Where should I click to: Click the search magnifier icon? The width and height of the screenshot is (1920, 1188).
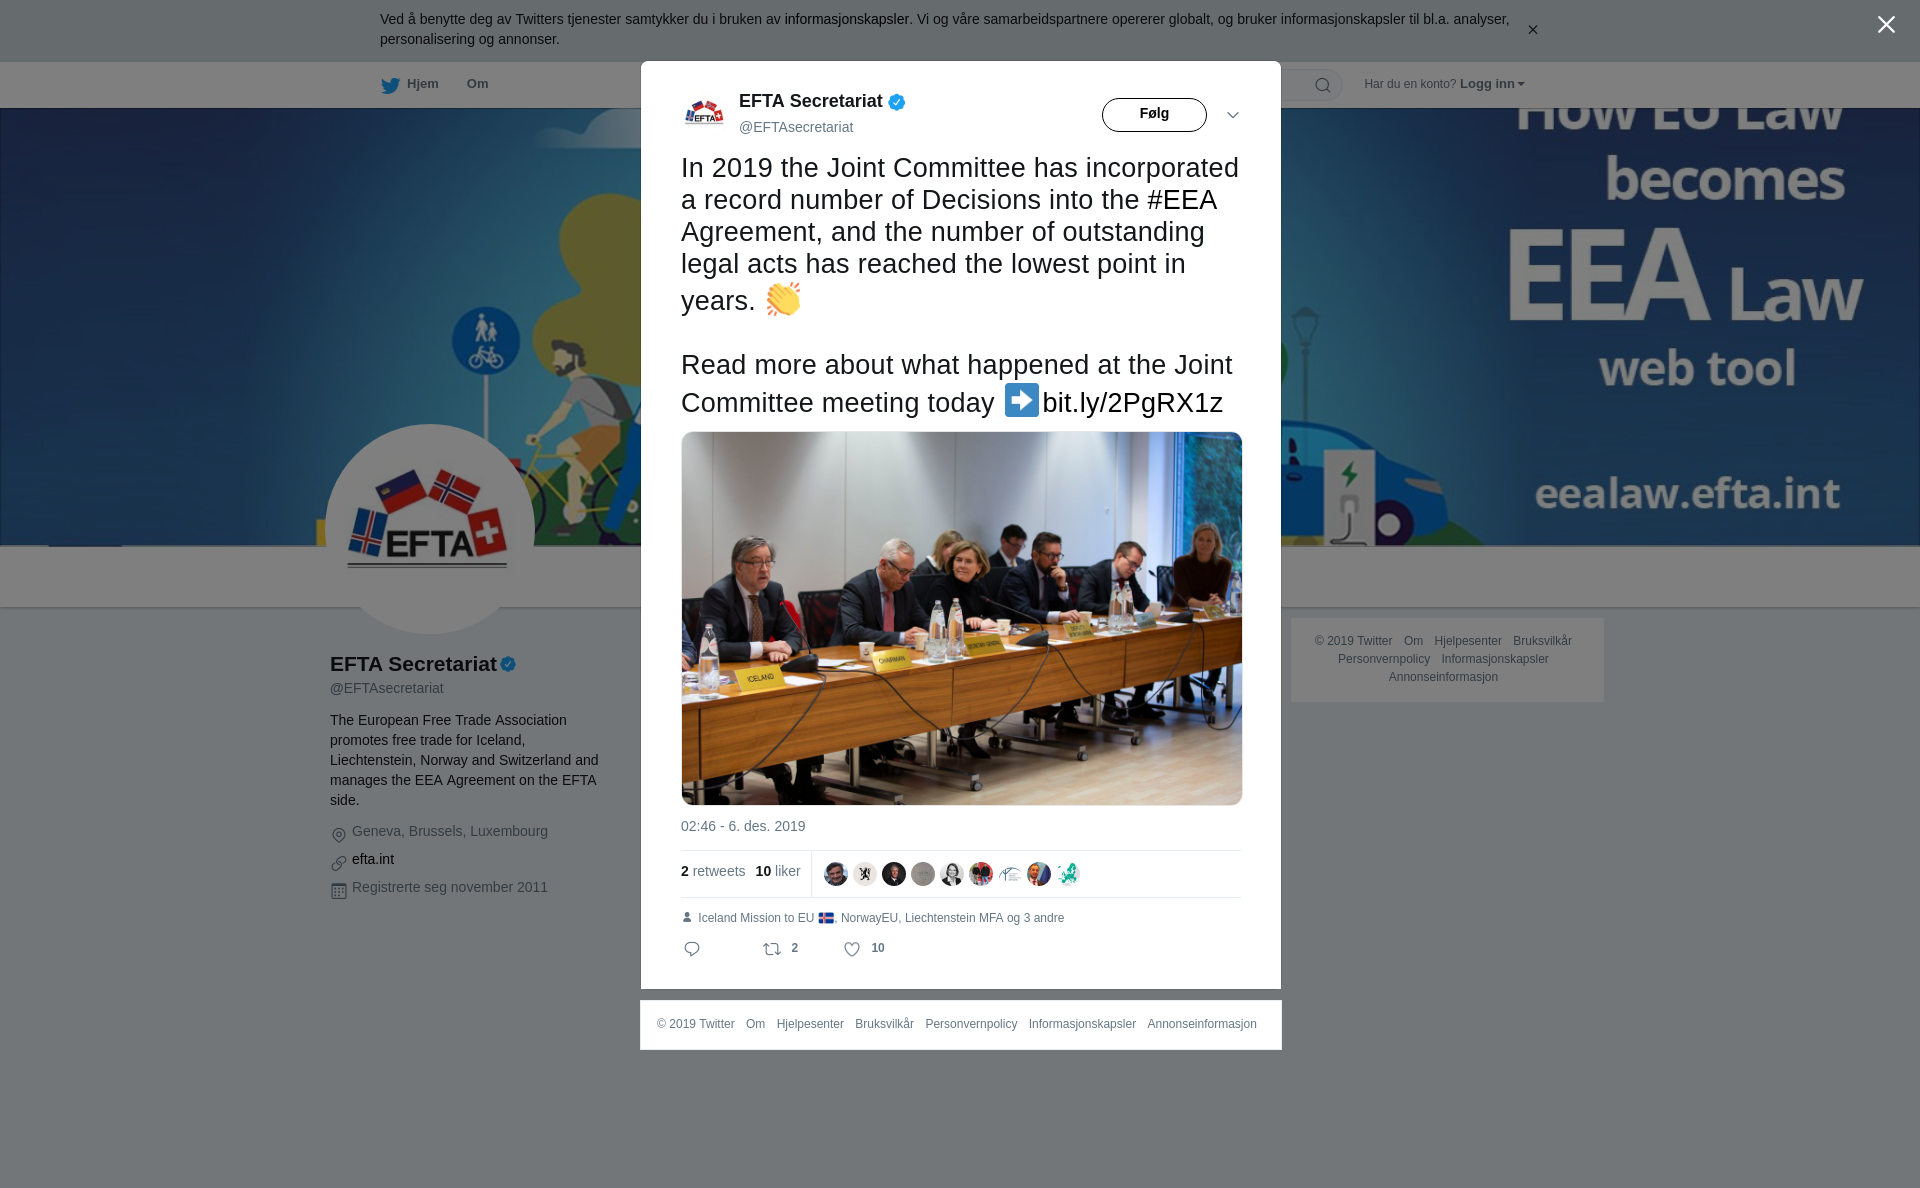[1323, 85]
